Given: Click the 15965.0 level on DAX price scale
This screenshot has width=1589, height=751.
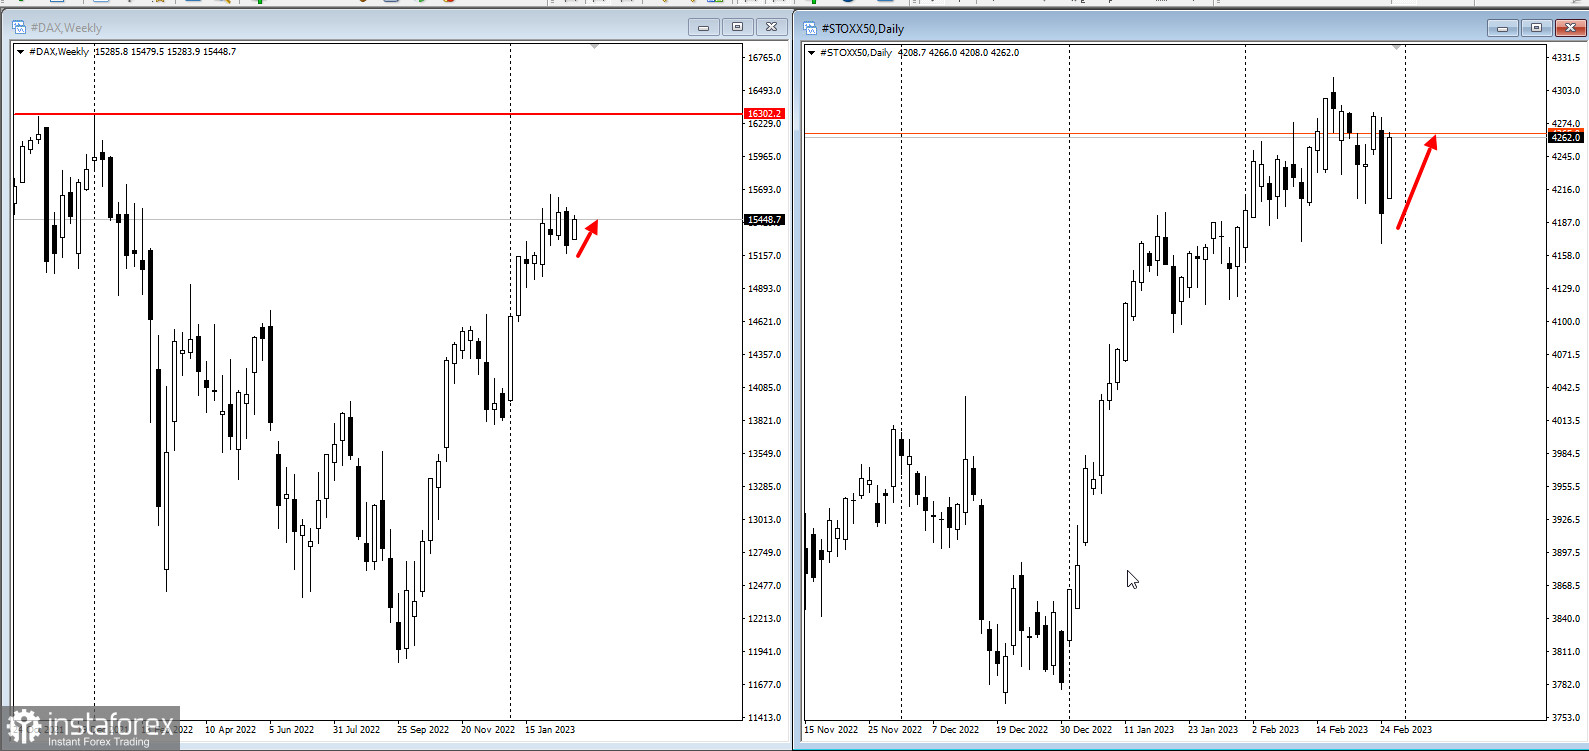Looking at the screenshot, I should pyautogui.click(x=765, y=157).
